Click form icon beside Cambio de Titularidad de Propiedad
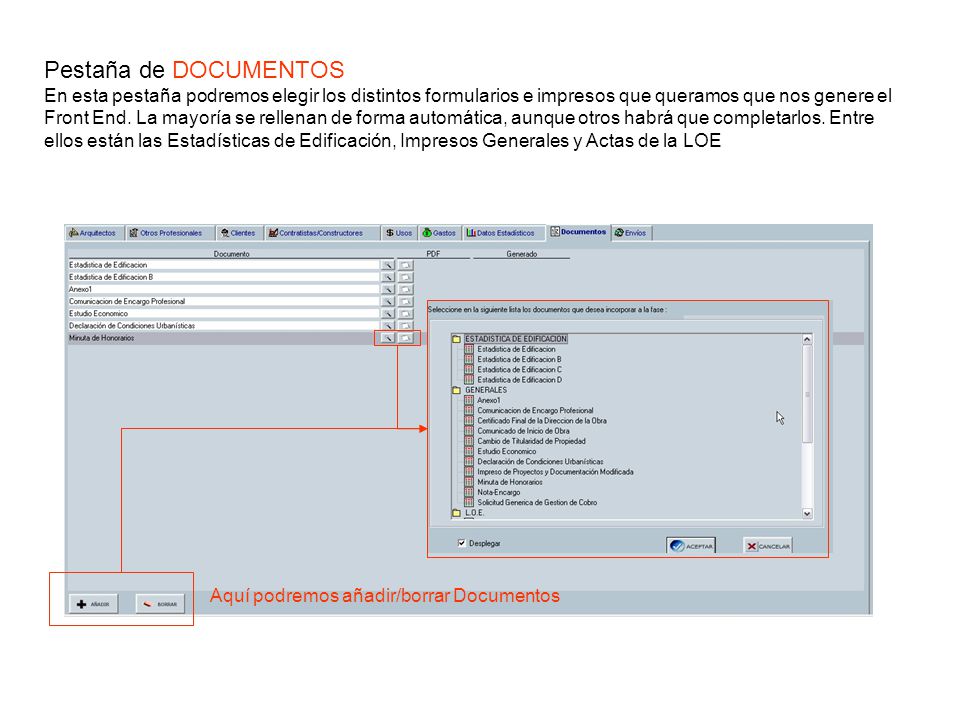The height and width of the screenshot is (720, 960). pyautogui.click(x=469, y=441)
